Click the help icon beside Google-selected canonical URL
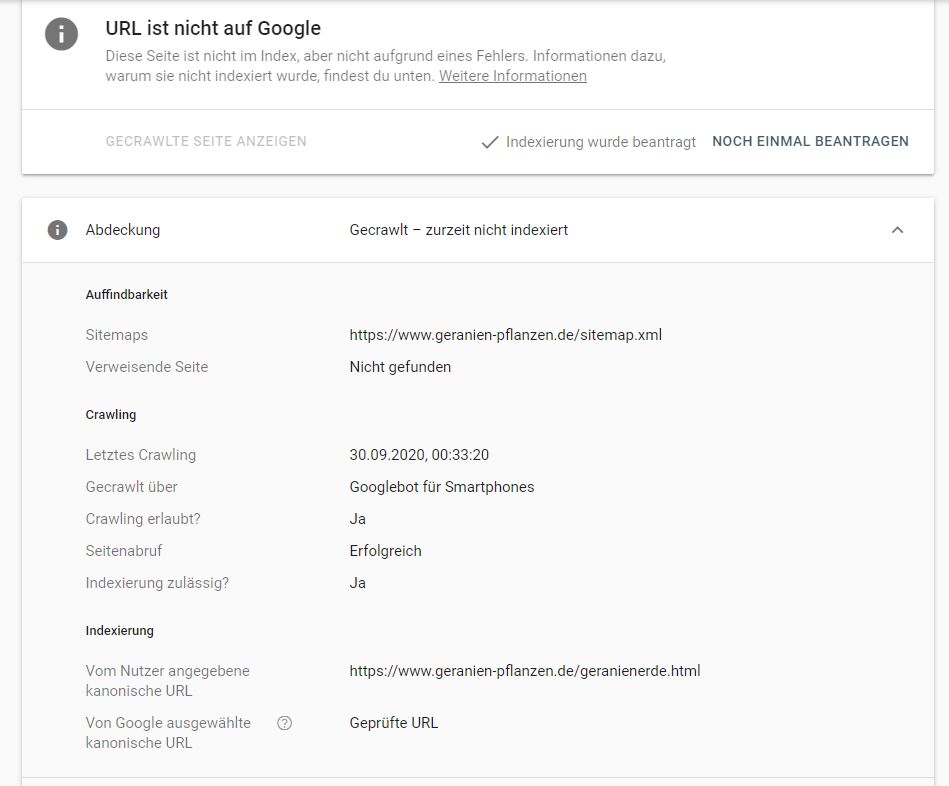The height and width of the screenshot is (786, 949). pos(285,723)
